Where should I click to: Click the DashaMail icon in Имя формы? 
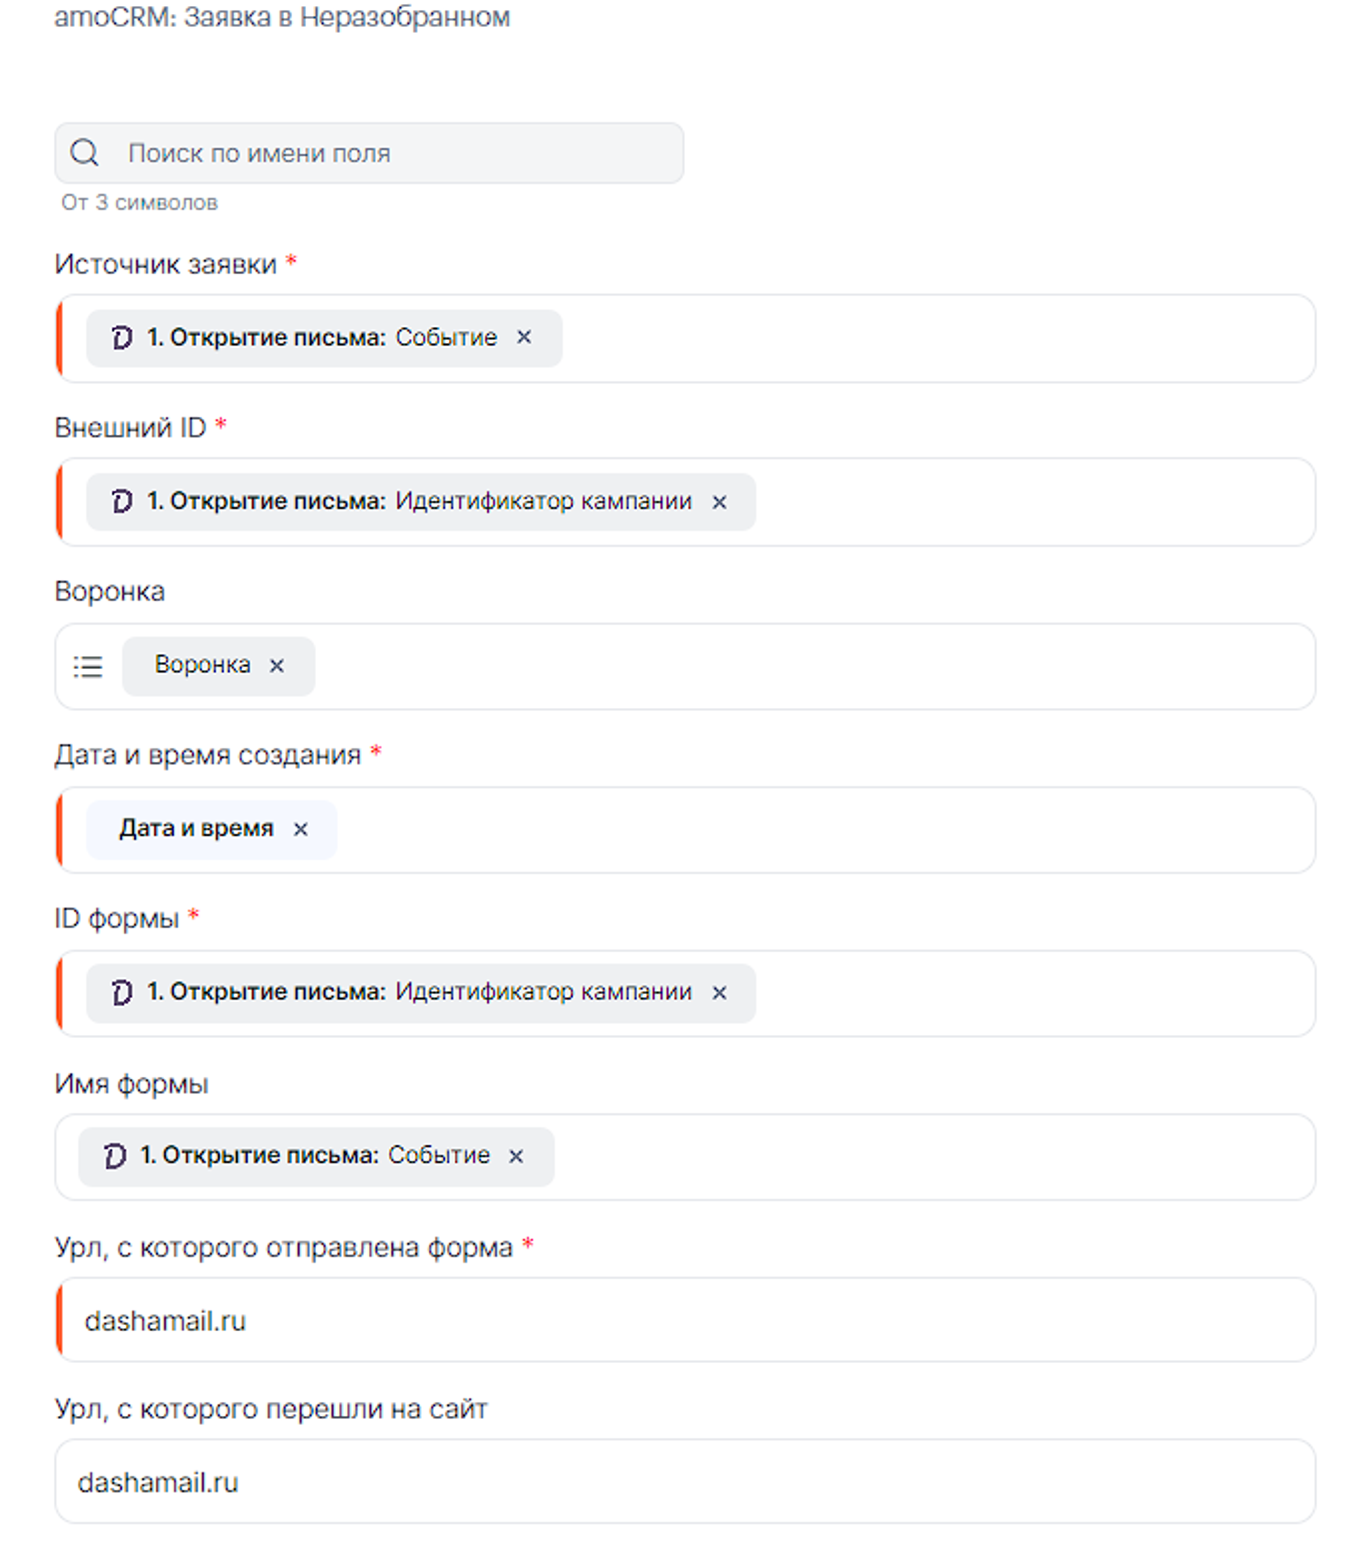pyautogui.click(x=115, y=1156)
